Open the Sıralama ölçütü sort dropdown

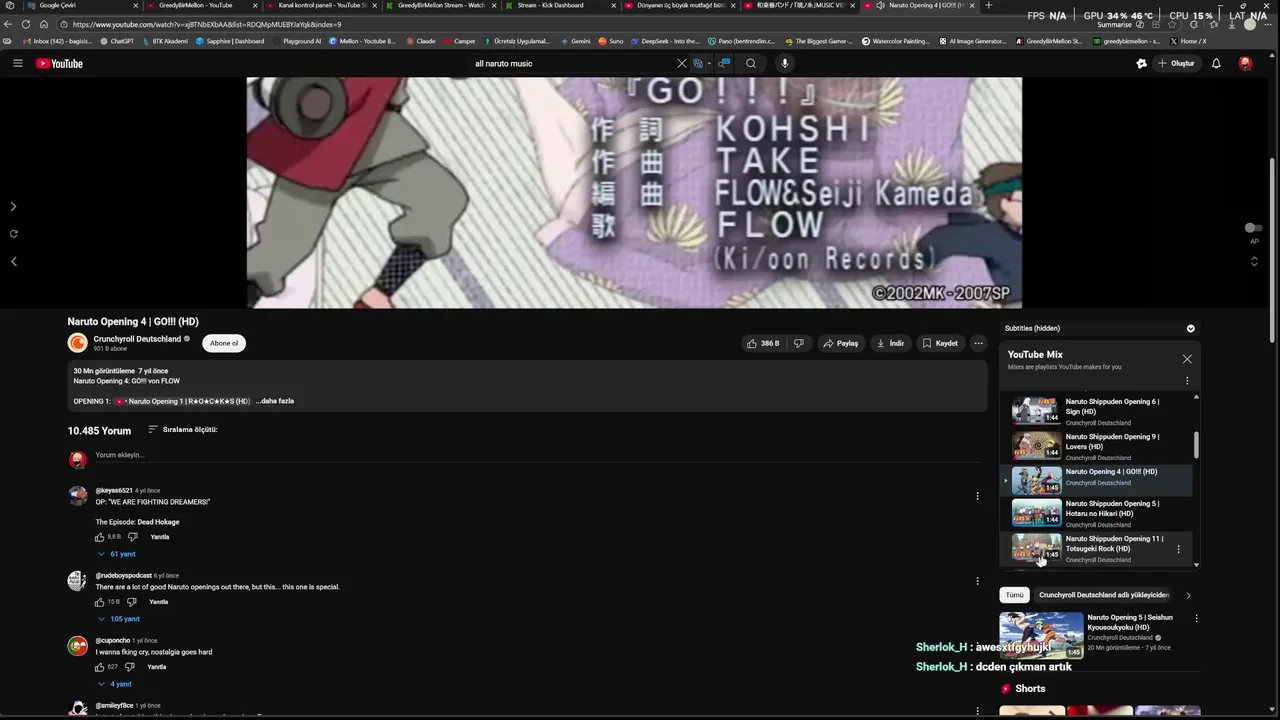(x=183, y=429)
